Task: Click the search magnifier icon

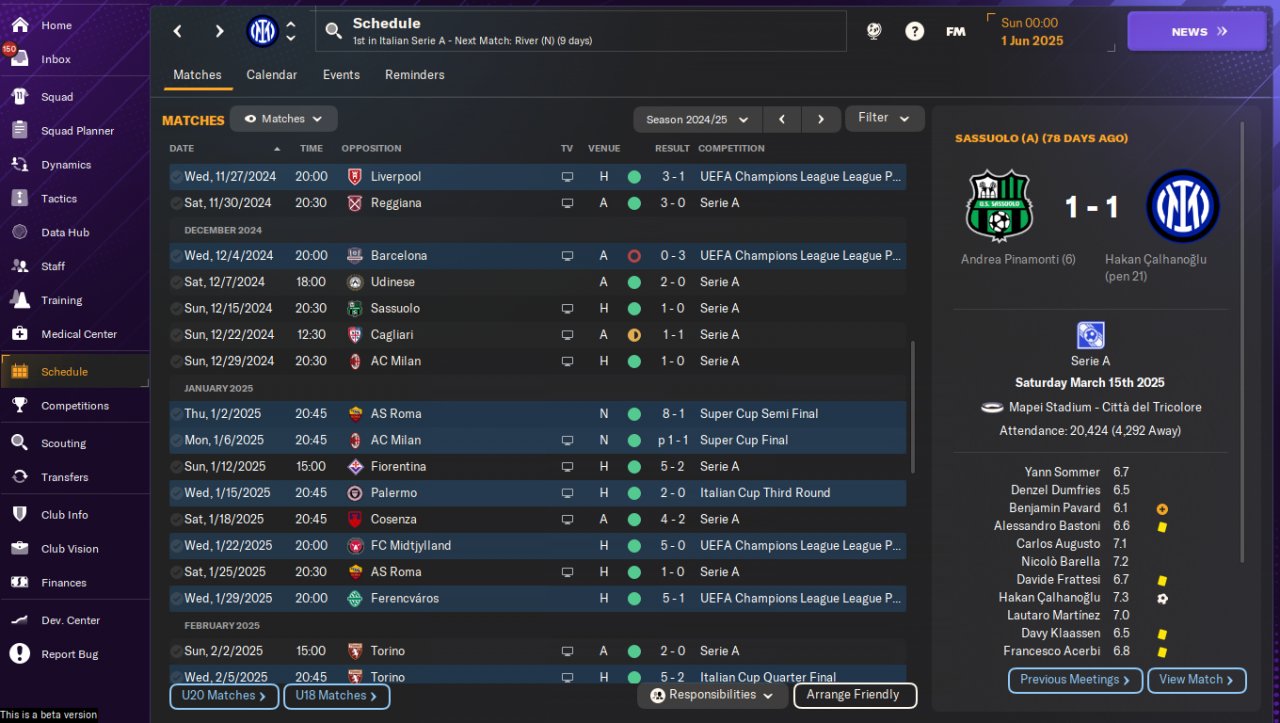Action: [x=334, y=31]
